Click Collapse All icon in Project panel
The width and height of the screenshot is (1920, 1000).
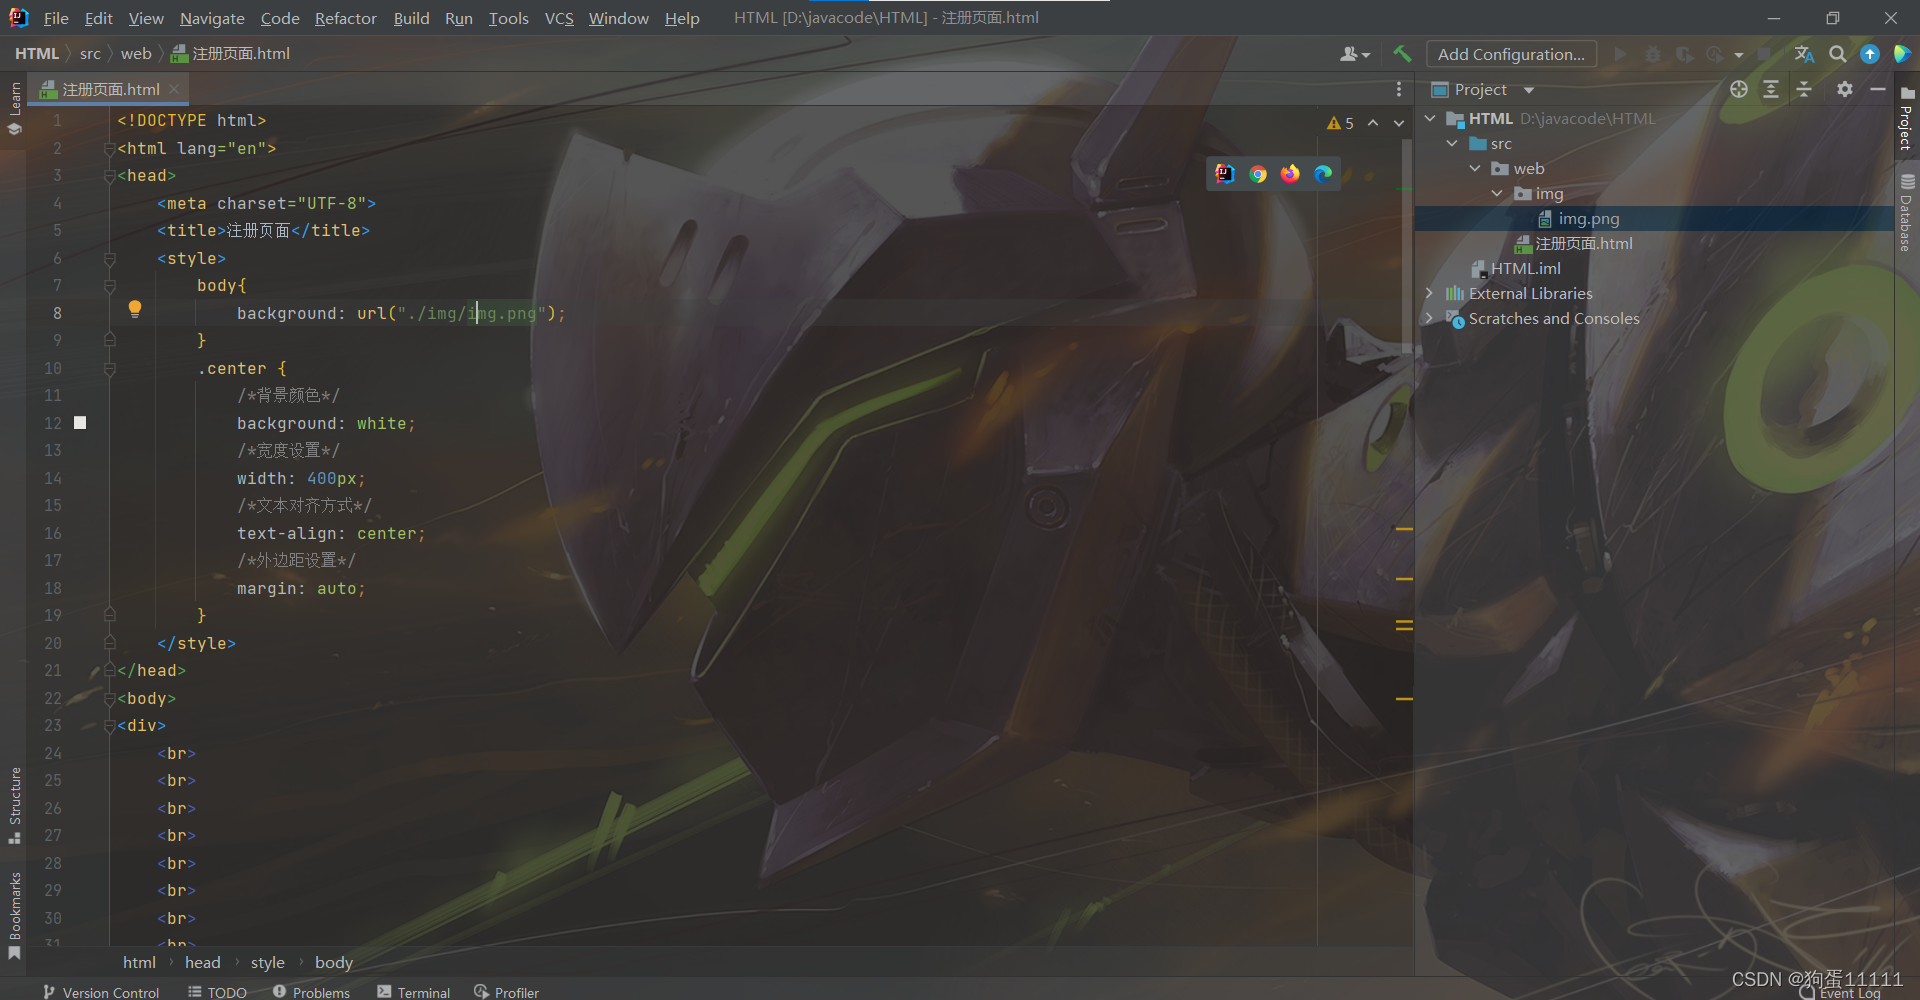pos(1804,89)
